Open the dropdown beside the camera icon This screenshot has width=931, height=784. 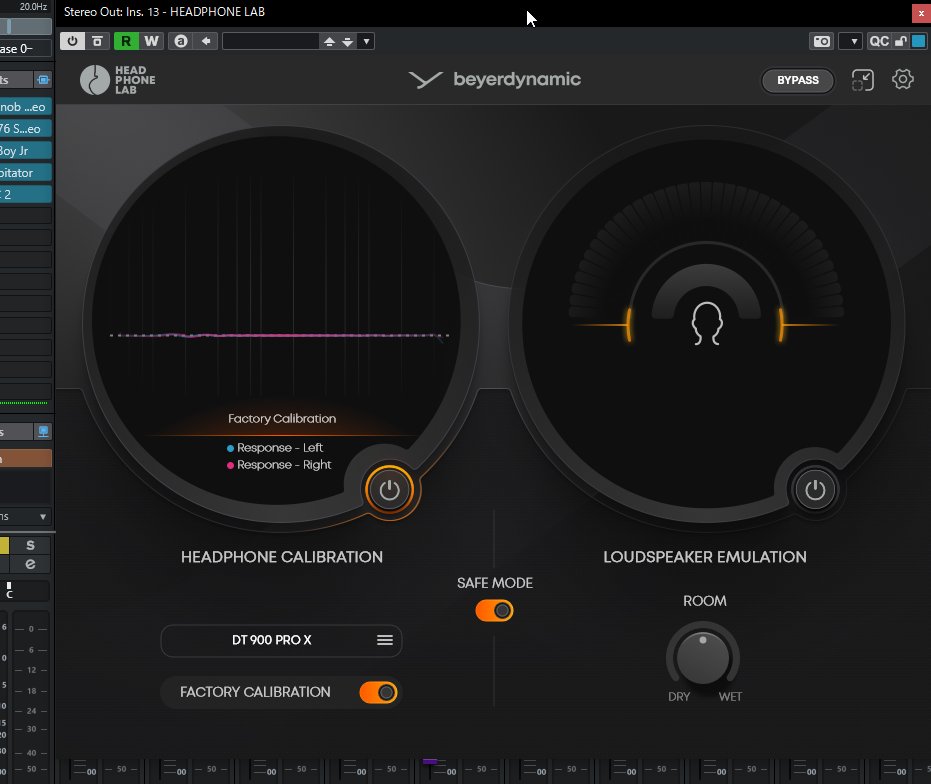853,41
